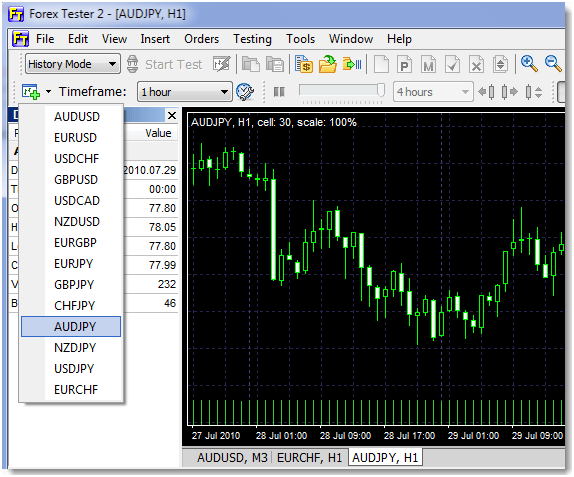This screenshot has width=574, height=477.
Task: Close the data panel with X
Action: point(172,116)
